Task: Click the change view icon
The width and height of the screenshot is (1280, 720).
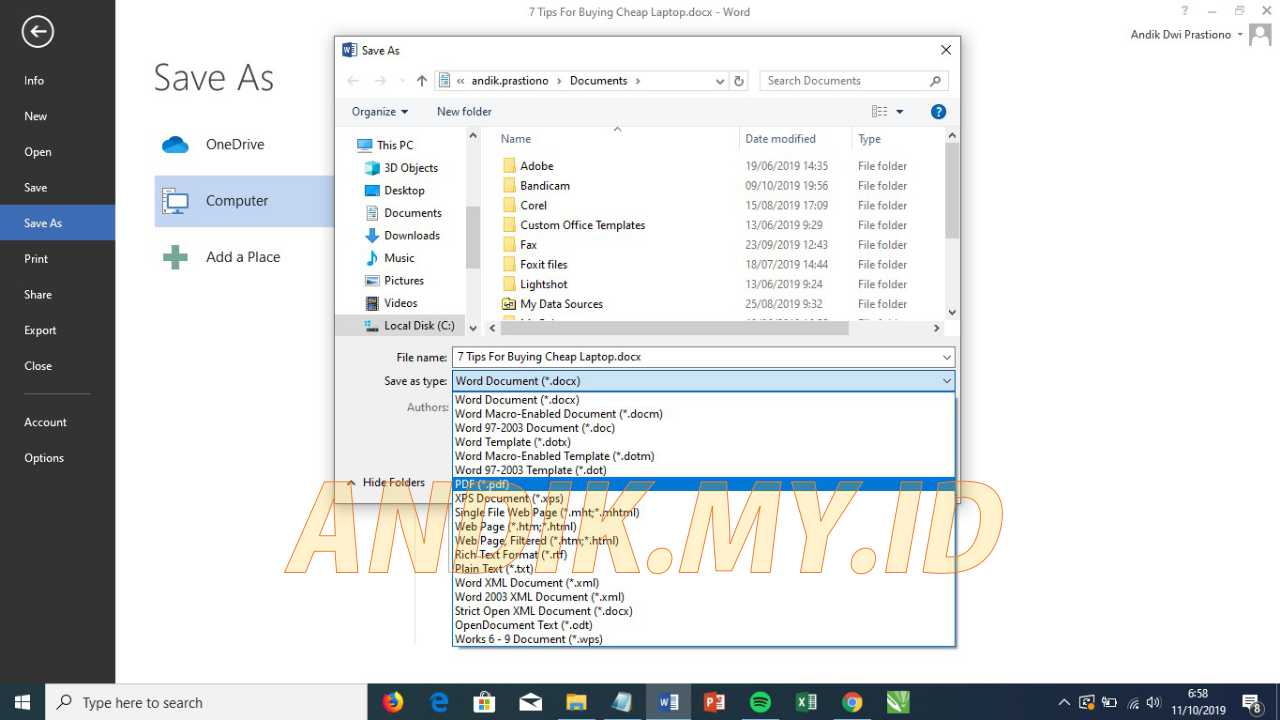Action: point(879,112)
